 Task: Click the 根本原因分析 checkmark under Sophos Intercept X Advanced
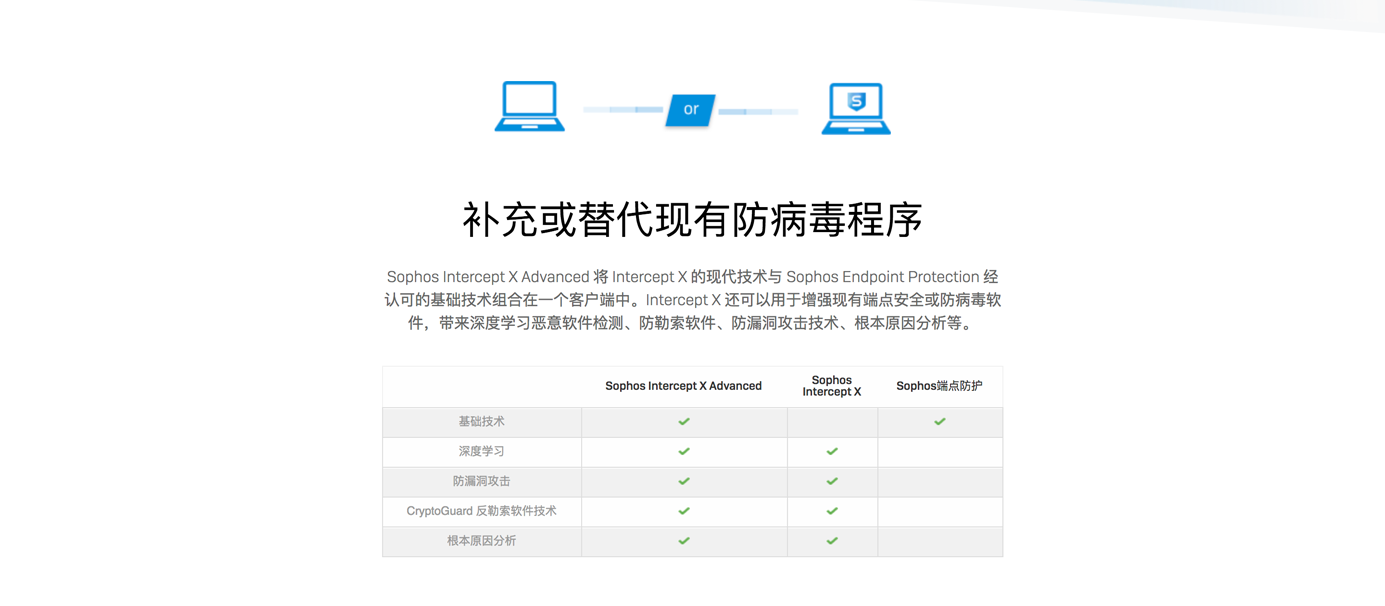coord(684,541)
